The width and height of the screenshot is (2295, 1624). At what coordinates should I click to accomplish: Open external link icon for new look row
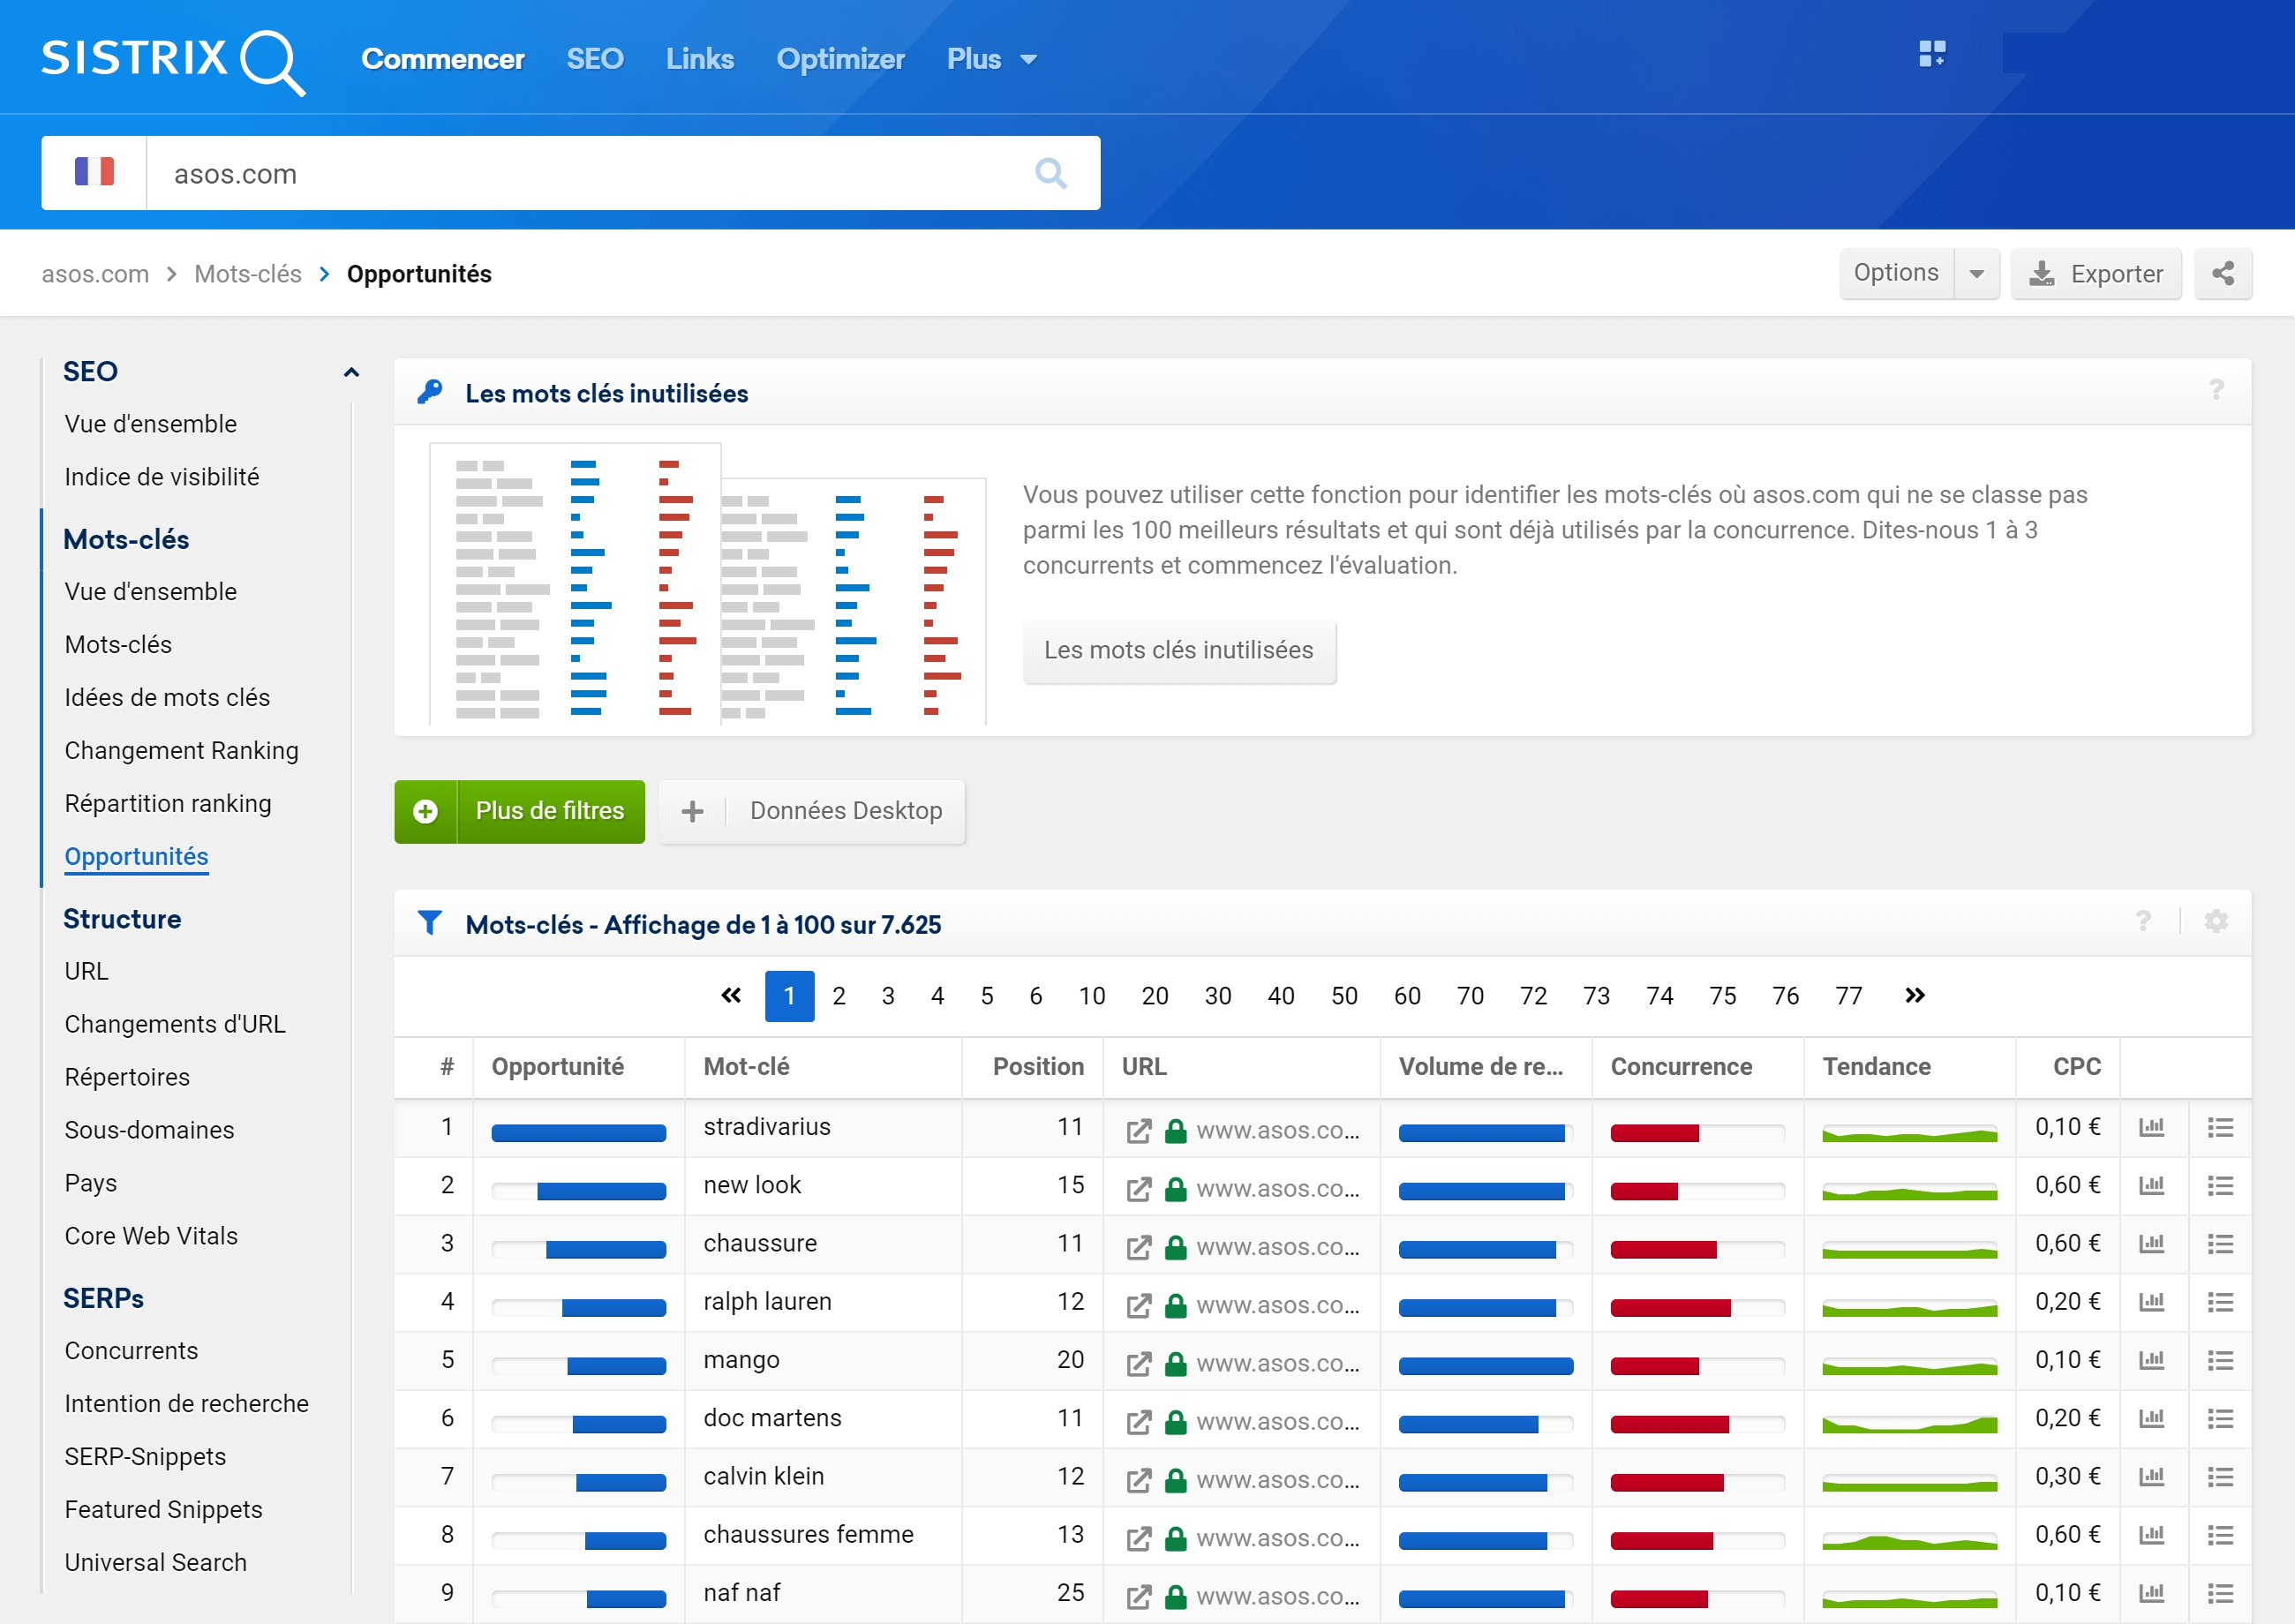pos(1138,1188)
